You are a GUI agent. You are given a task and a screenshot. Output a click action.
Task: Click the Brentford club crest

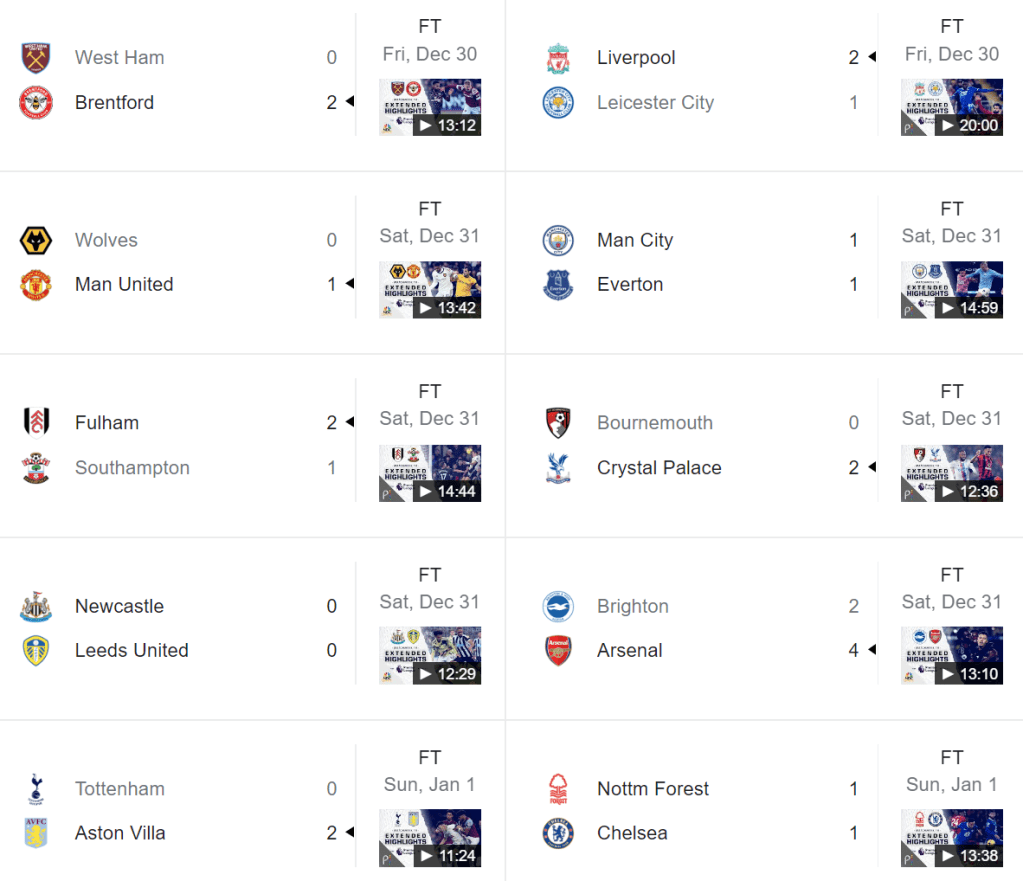(36, 102)
